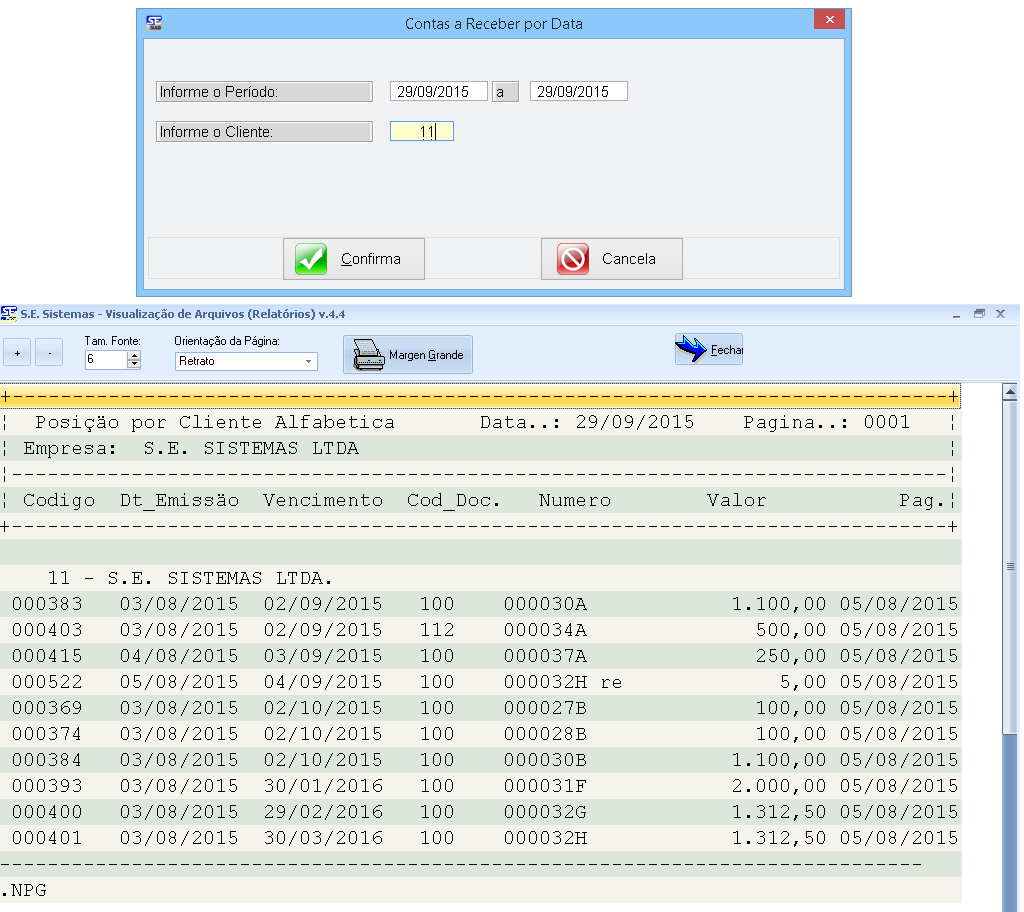1024x912 pixels.
Task: Click the period end date field
Action: [x=578, y=92]
